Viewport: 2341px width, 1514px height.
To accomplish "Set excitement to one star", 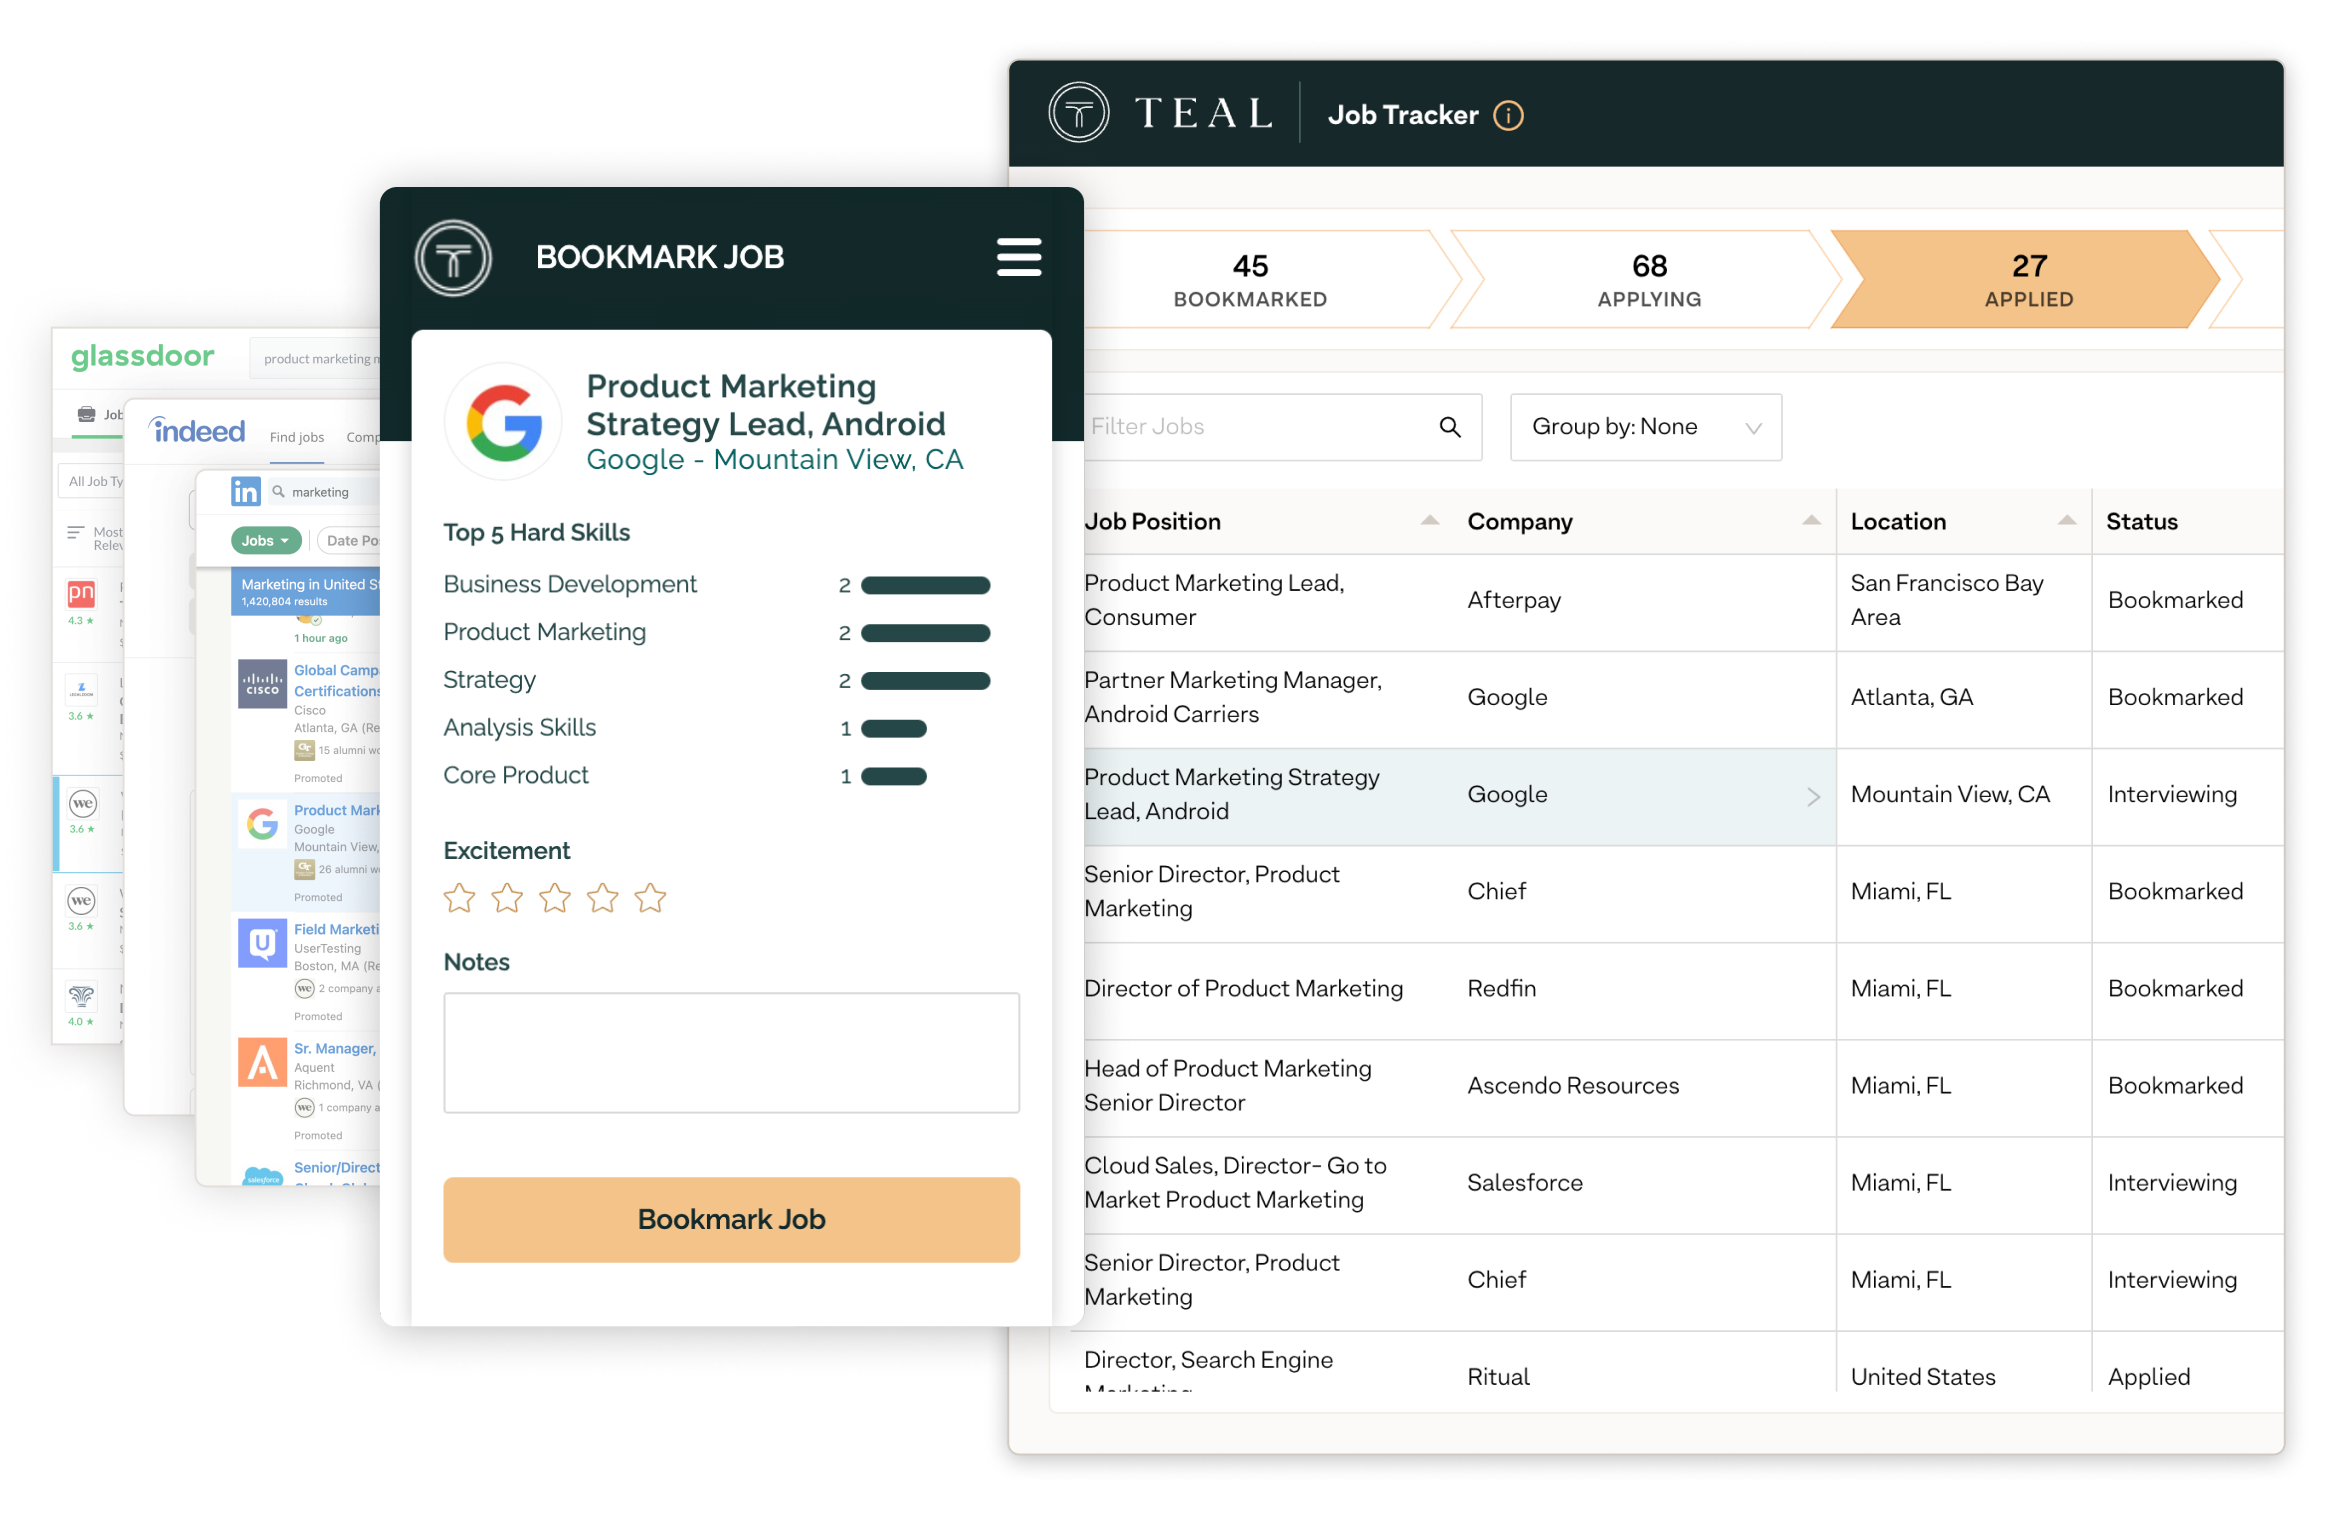I will [459, 897].
